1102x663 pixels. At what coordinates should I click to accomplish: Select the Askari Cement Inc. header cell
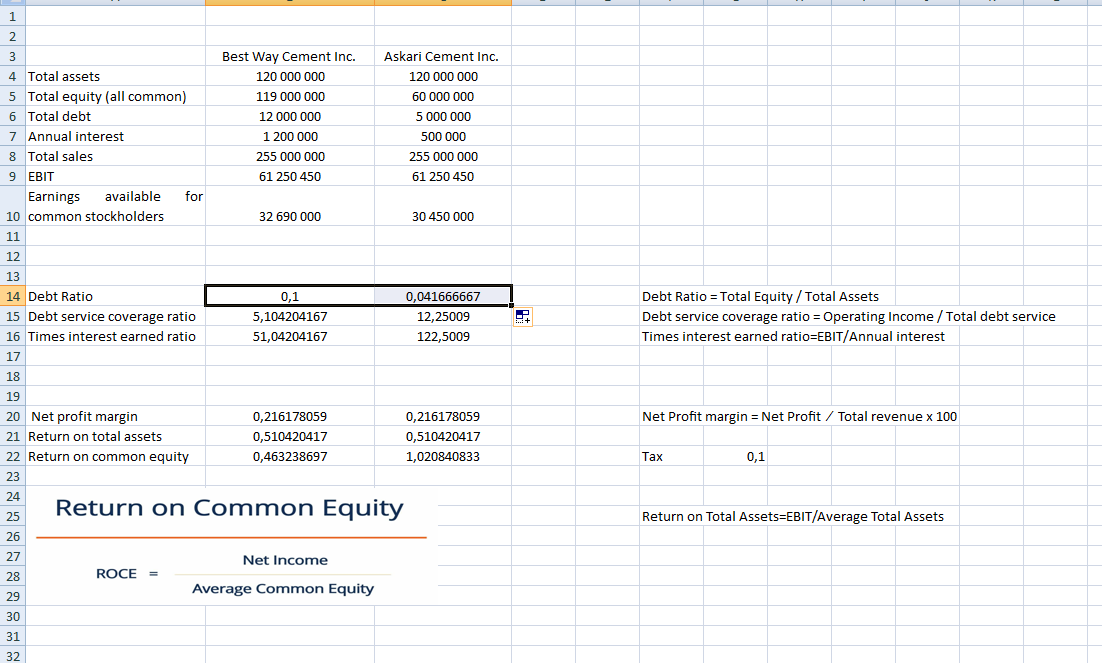click(441, 56)
